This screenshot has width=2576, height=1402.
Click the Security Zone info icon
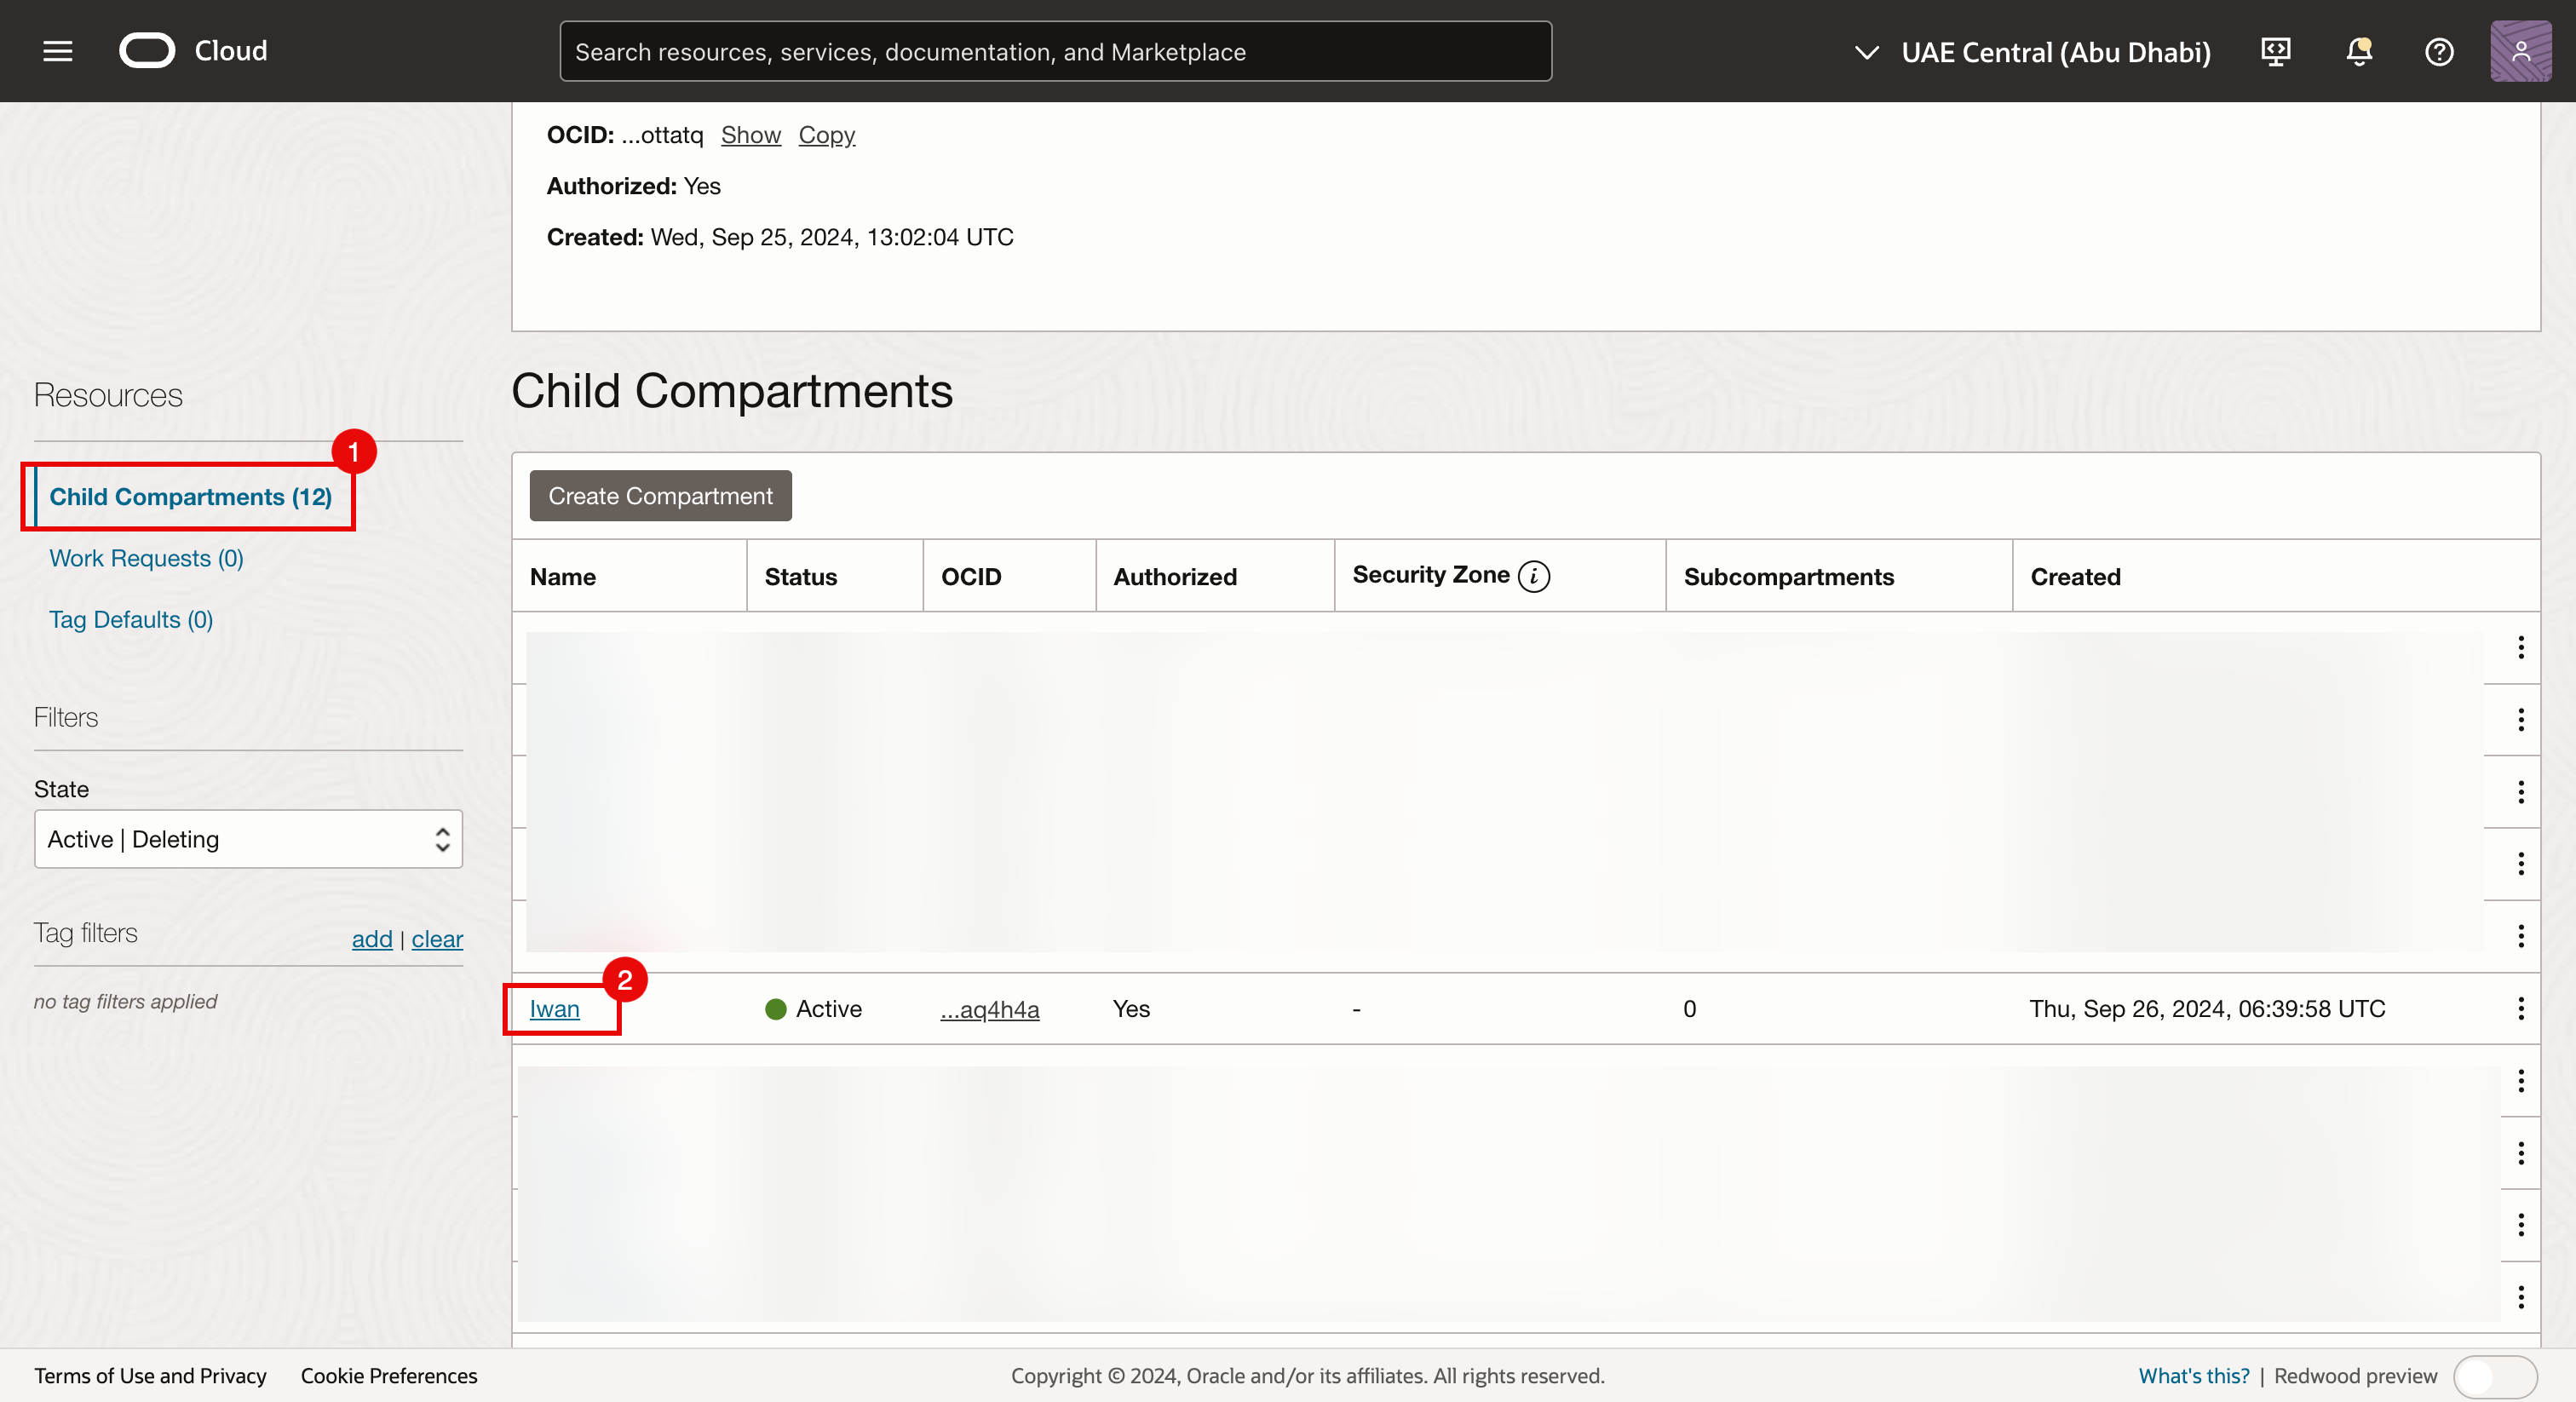click(x=1533, y=576)
